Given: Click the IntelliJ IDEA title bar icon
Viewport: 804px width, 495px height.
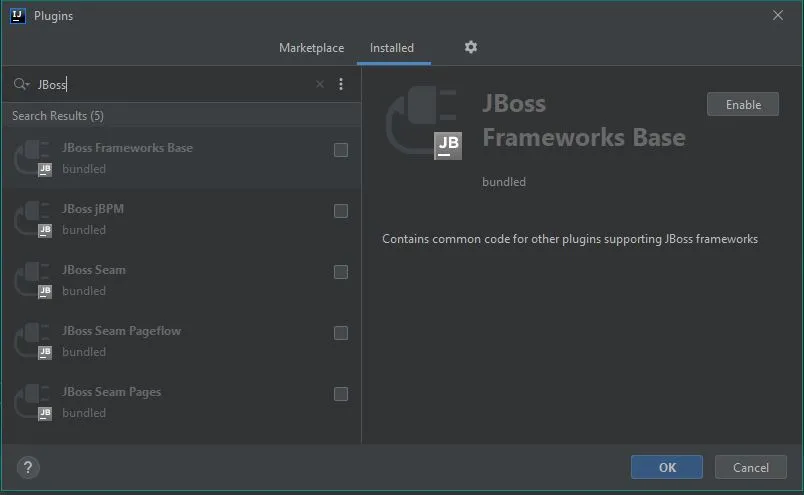Looking at the screenshot, I should (x=17, y=16).
